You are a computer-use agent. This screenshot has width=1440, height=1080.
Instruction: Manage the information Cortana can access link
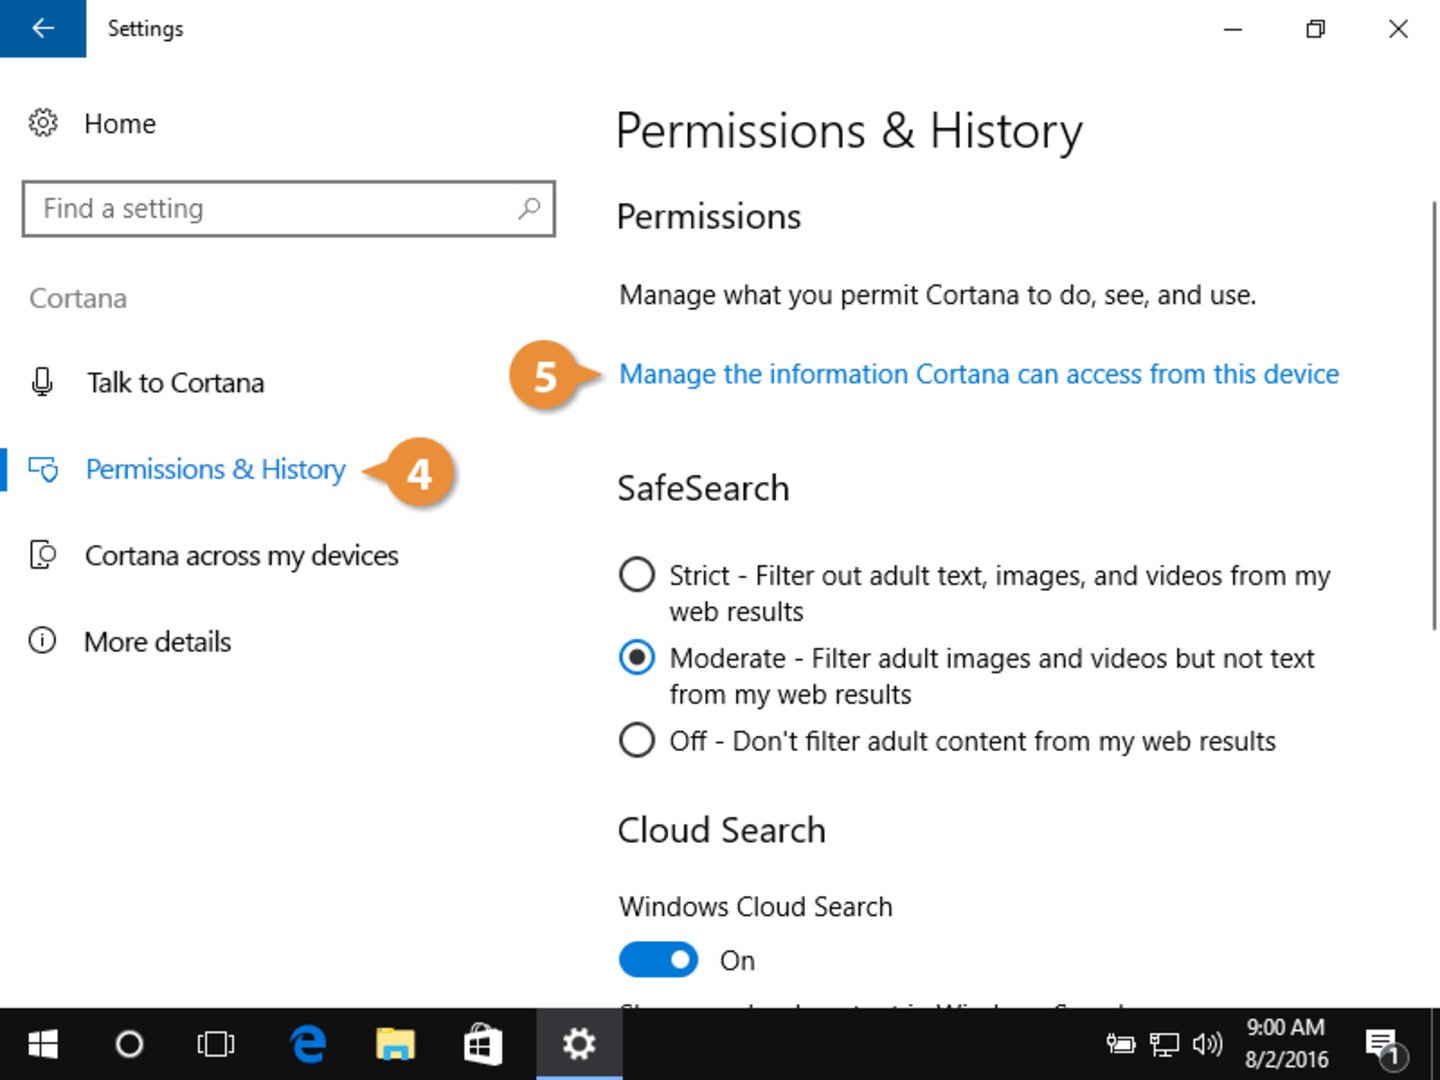[x=979, y=374]
